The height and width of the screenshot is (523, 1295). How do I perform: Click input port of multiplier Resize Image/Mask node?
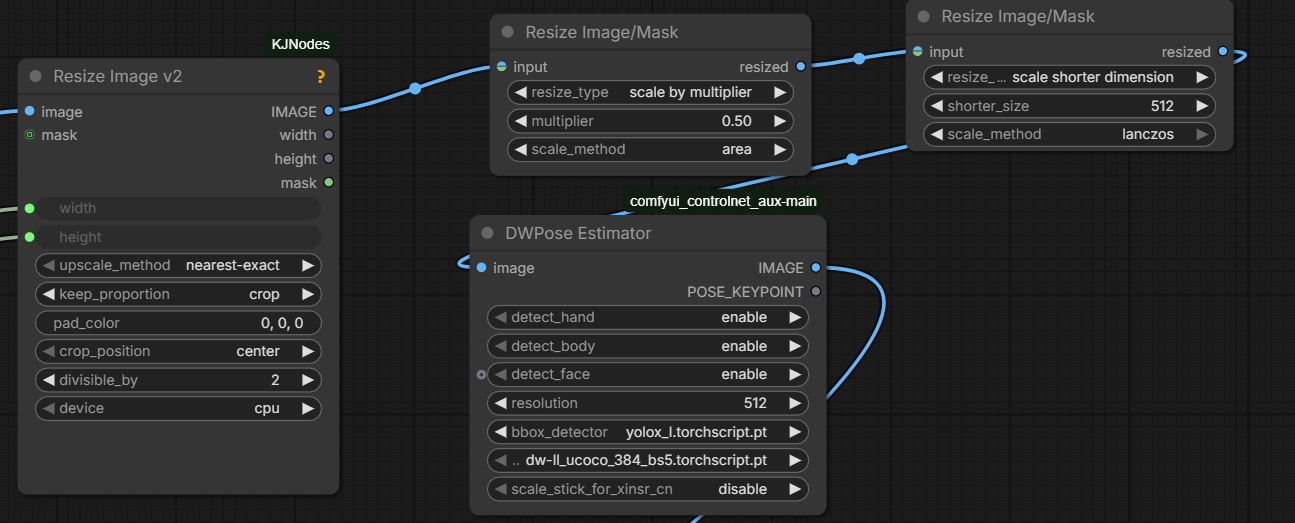[501, 67]
